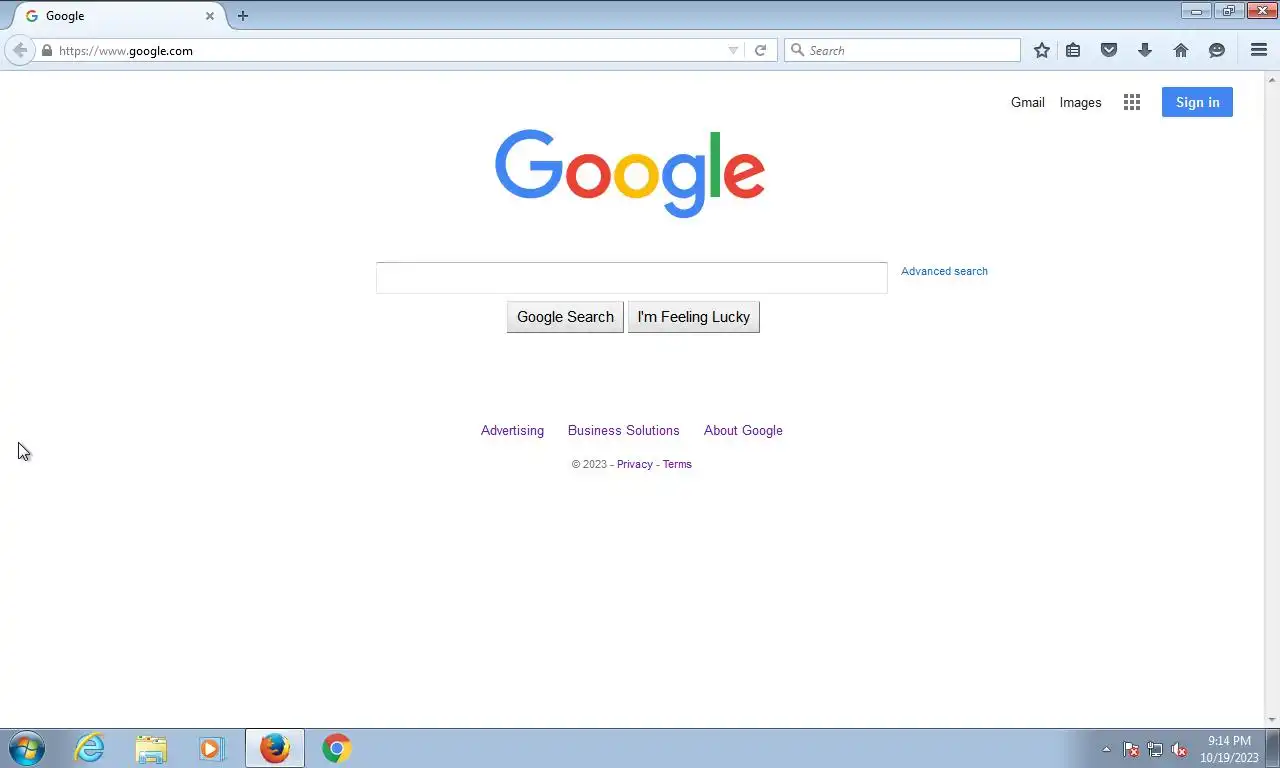This screenshot has width=1280, height=768.
Task: Go to Firefox home page icon
Action: [x=1181, y=50]
